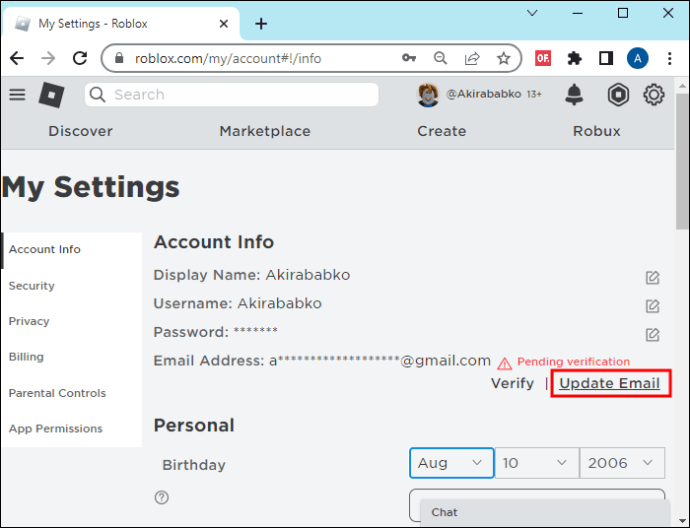Open the Create page
Viewport: 690px width, 528px height.
coord(441,131)
